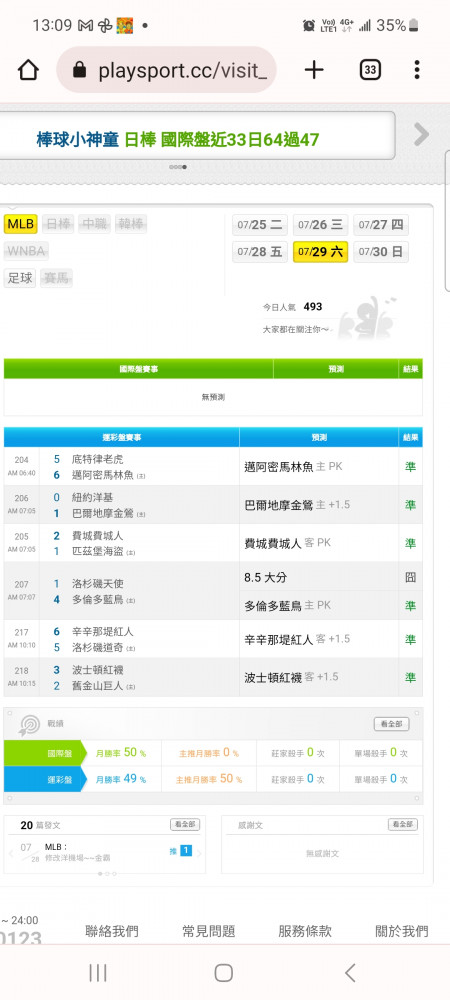Select the 中職 league tab
This screenshot has height=1000, width=450.
click(94, 224)
